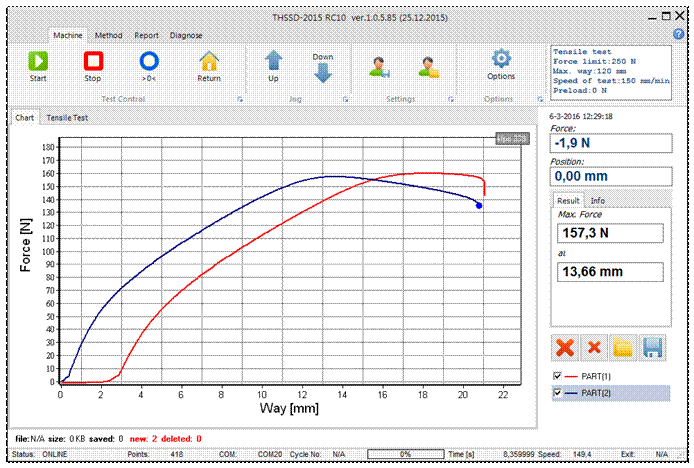
Task: Click the gray button at chart top-right
Action: click(x=512, y=139)
